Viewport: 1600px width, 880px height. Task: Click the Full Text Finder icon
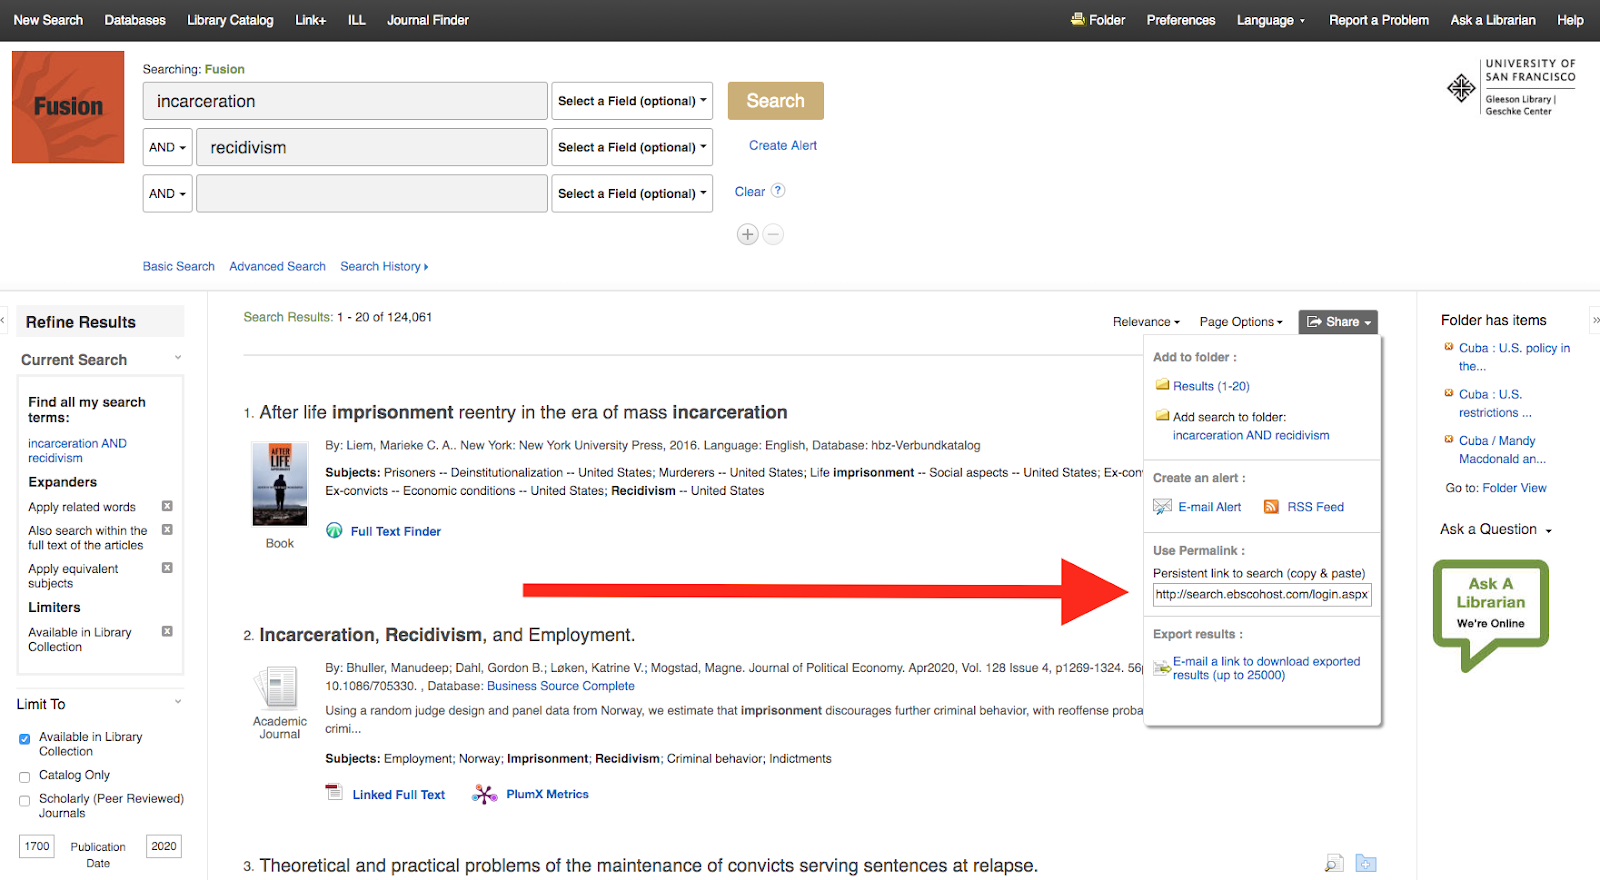335,531
